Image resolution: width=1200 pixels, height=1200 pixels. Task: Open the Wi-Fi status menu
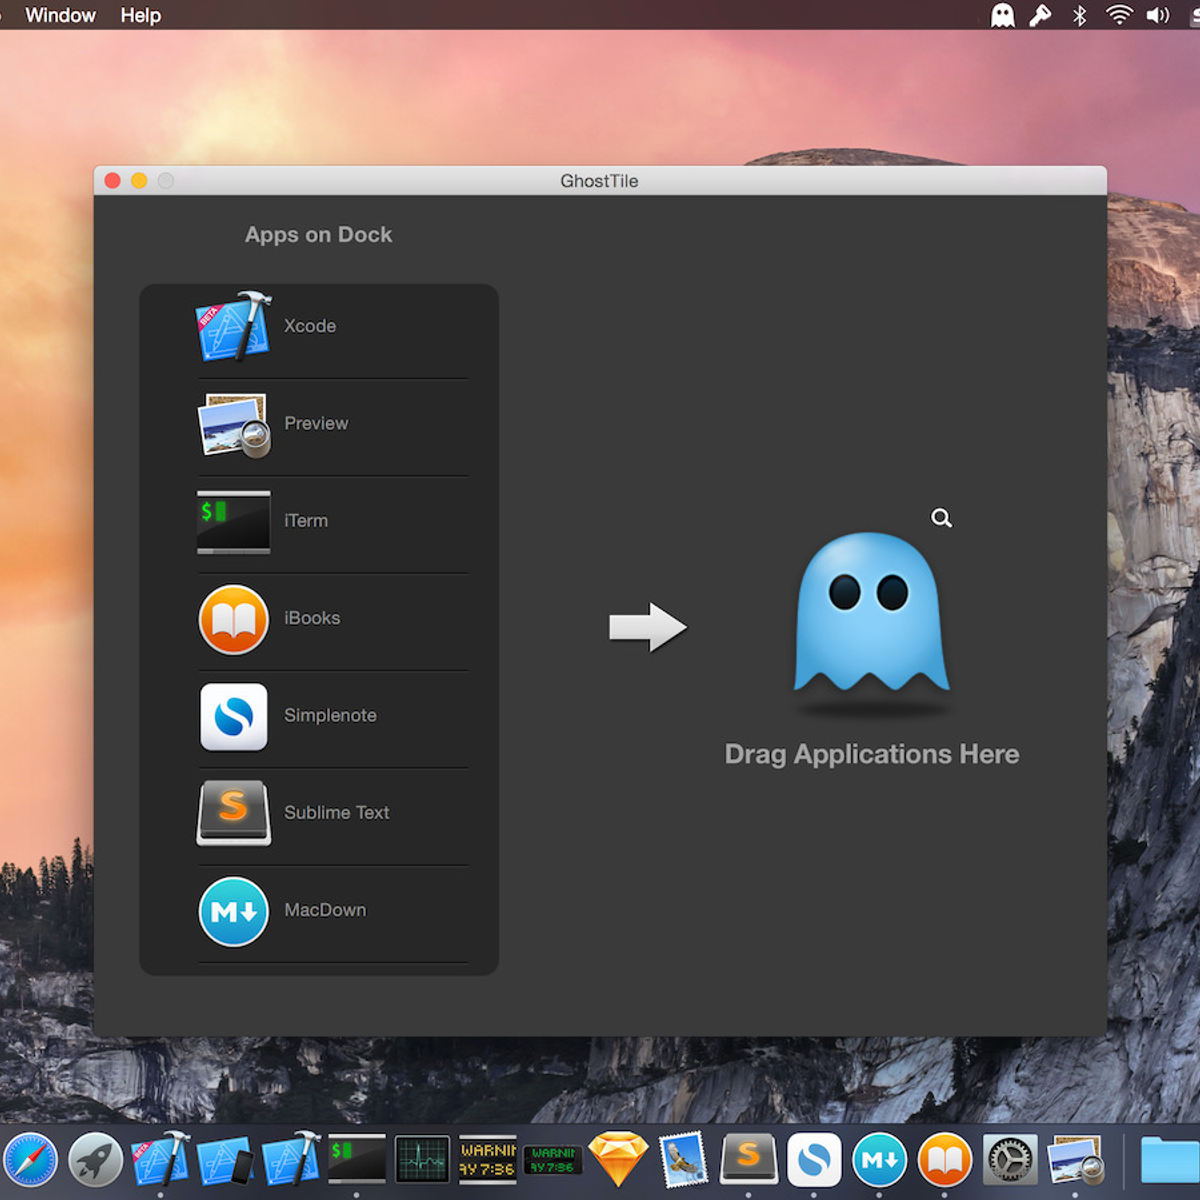[x=1118, y=15]
